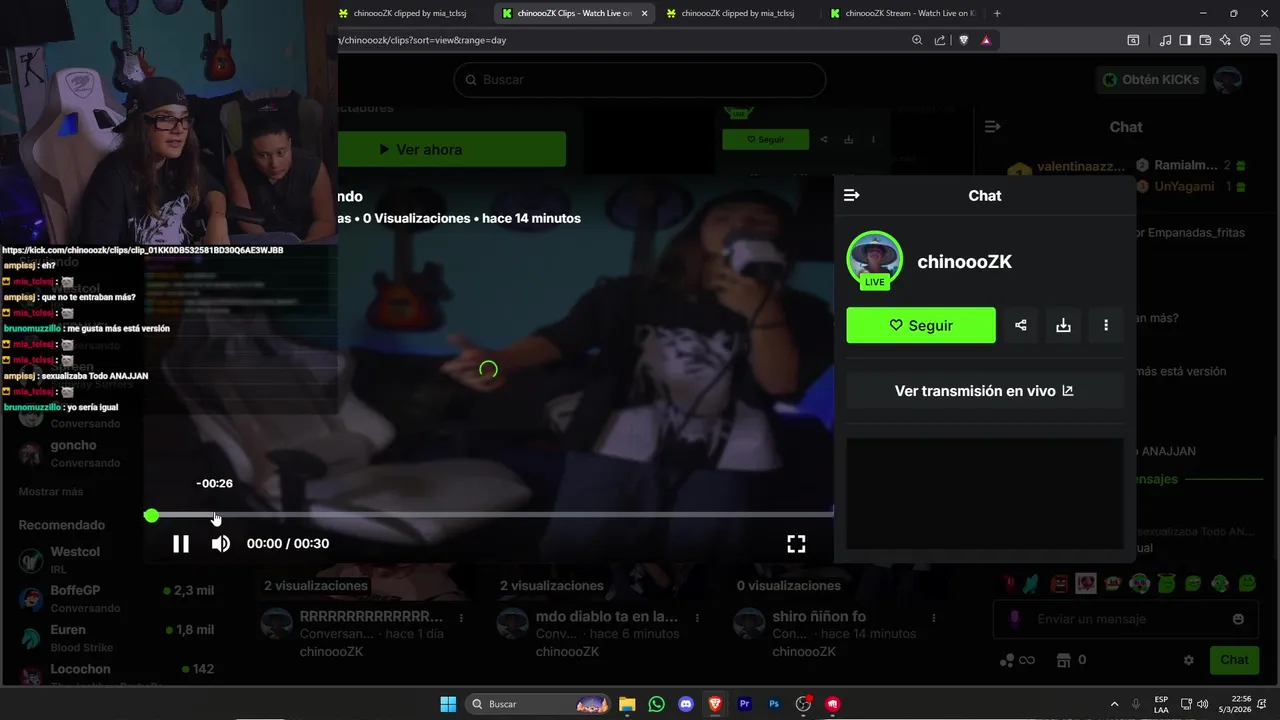Open media playback music note icon

(x=1166, y=40)
